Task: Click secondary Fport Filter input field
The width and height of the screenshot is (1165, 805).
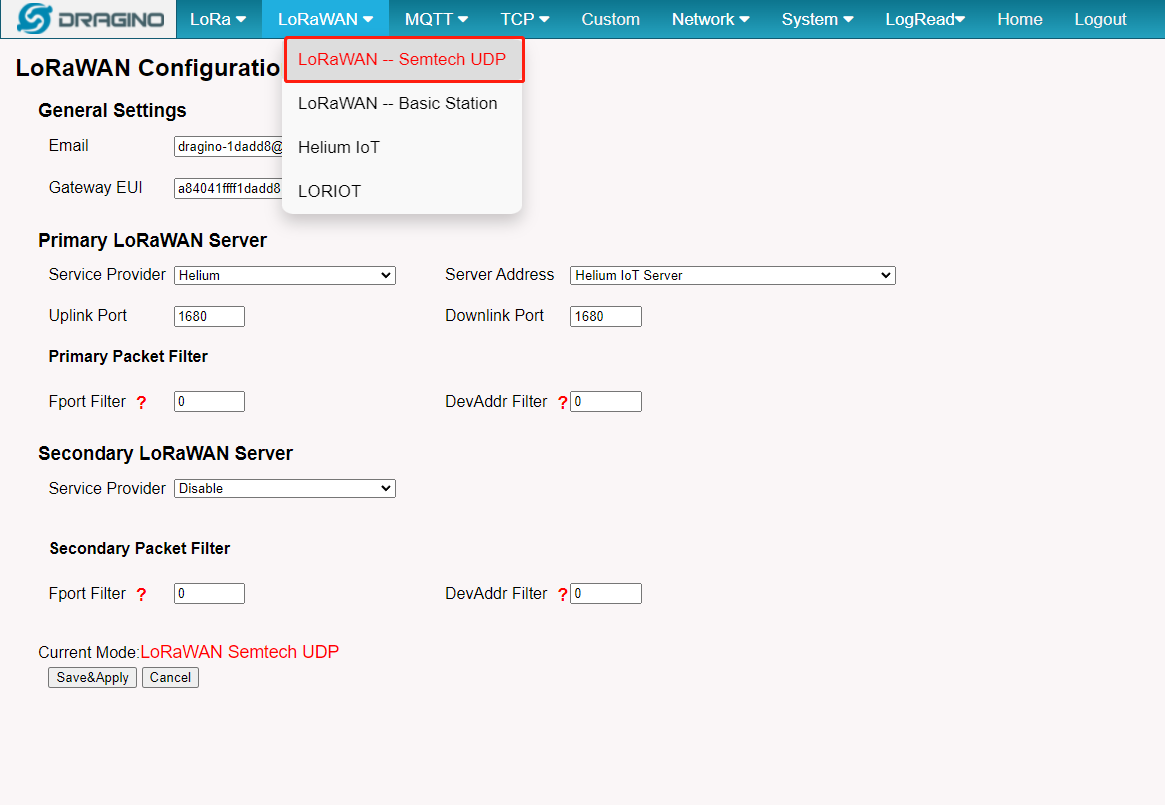Action: [x=210, y=593]
